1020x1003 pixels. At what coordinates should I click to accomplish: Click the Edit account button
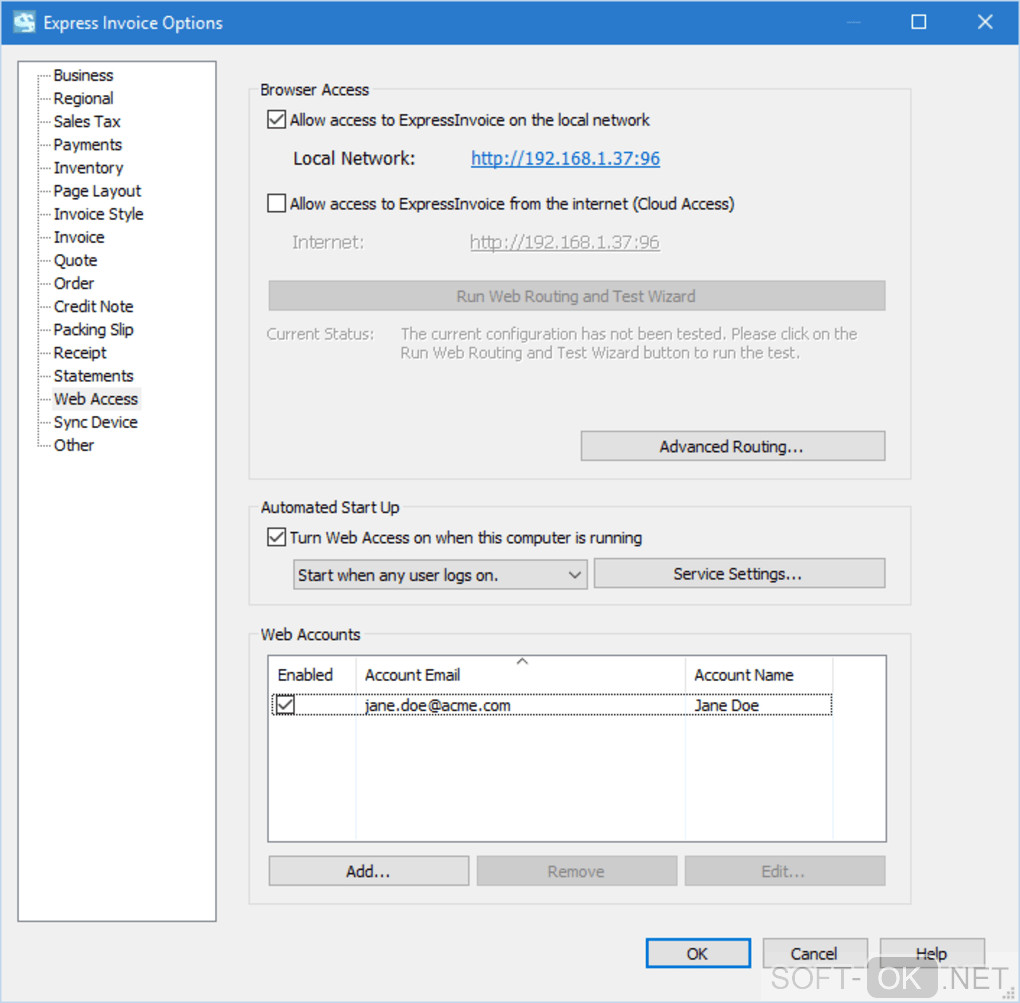pos(785,871)
